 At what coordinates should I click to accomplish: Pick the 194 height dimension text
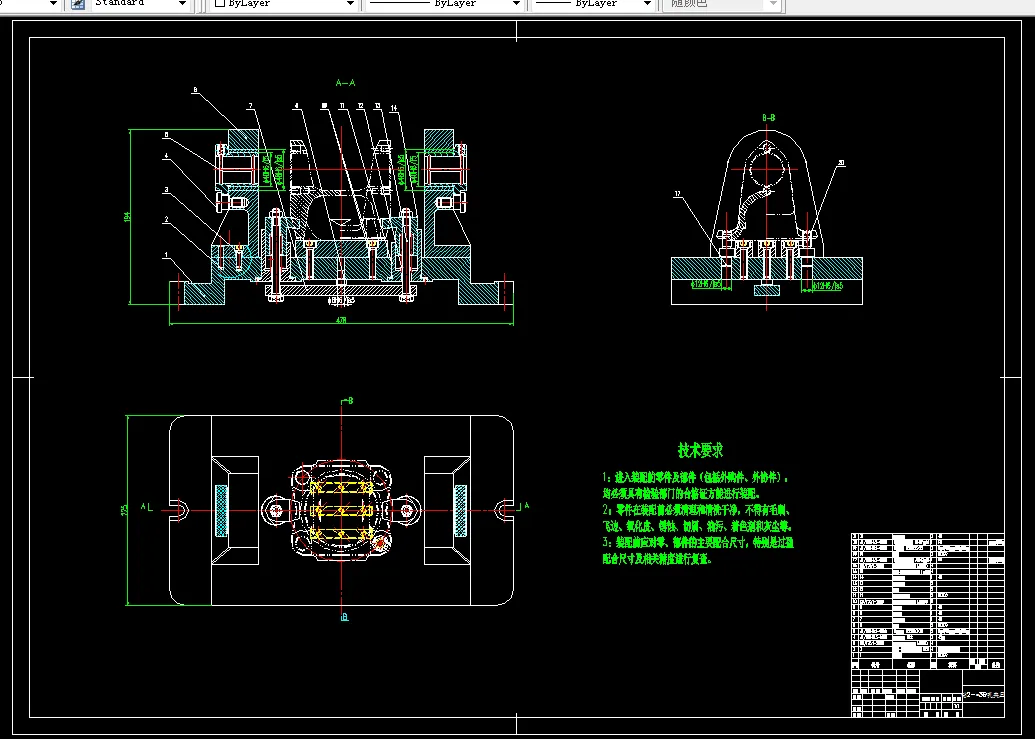(127, 216)
